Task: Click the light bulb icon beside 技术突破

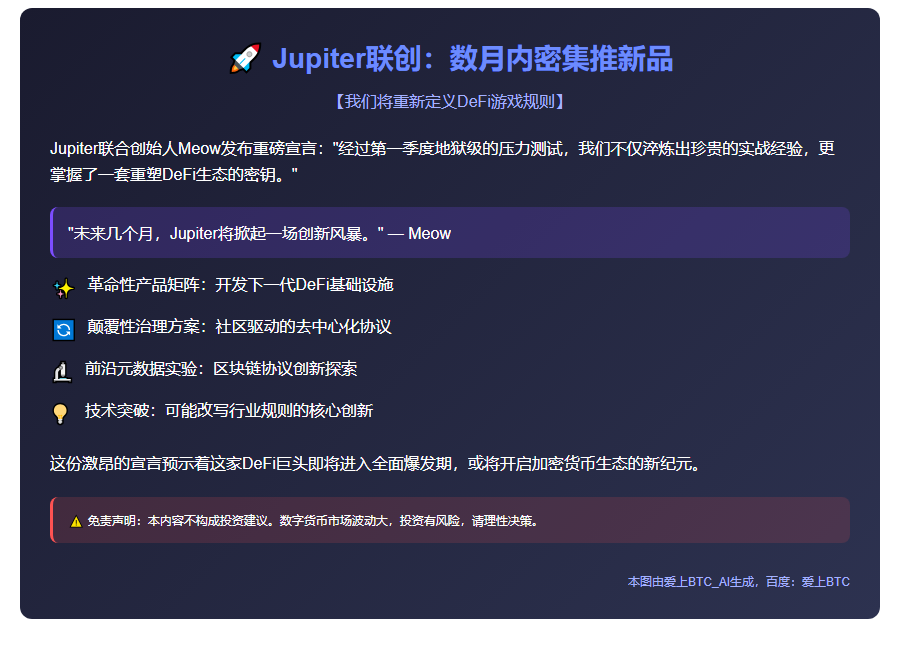Action: tap(60, 413)
